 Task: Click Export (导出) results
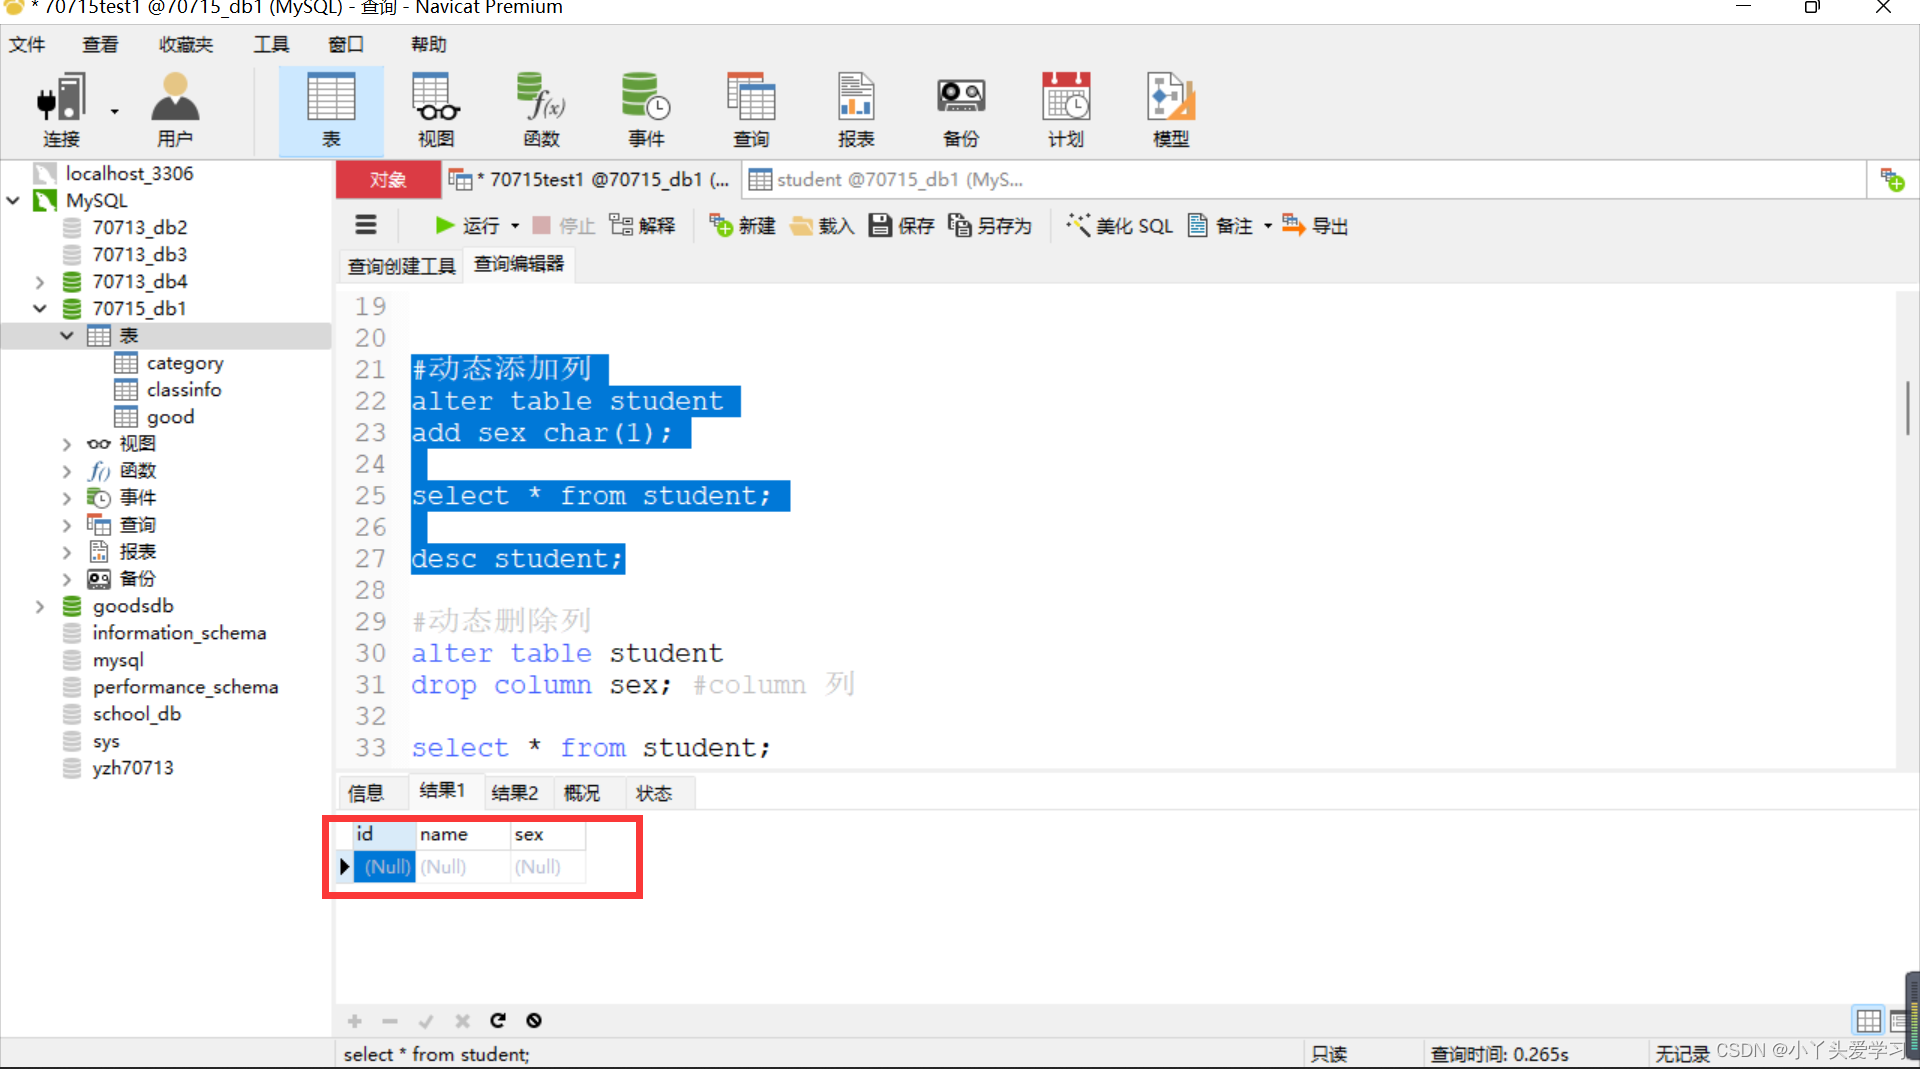coord(1315,226)
